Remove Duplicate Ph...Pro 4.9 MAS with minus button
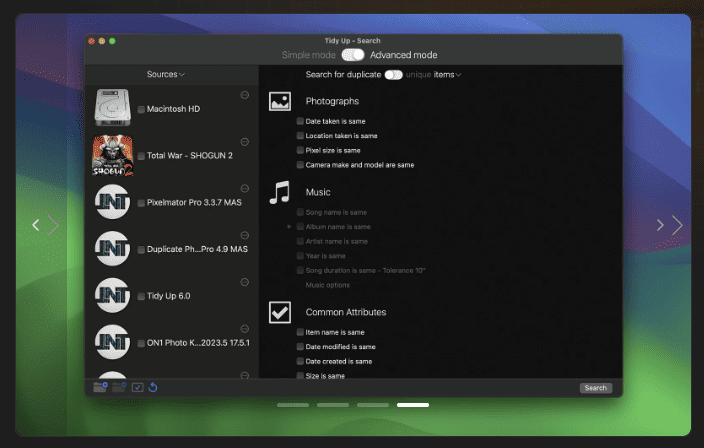 pos(245,235)
